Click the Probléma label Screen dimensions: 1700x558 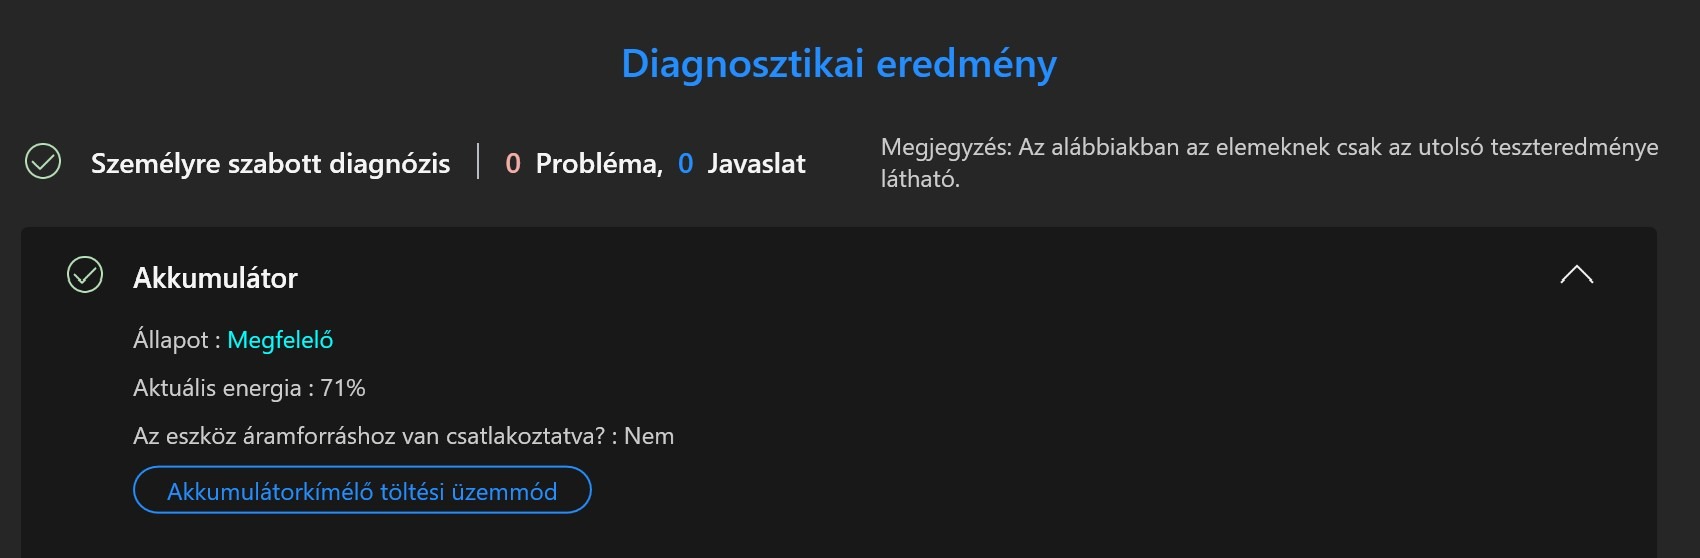click(x=598, y=163)
